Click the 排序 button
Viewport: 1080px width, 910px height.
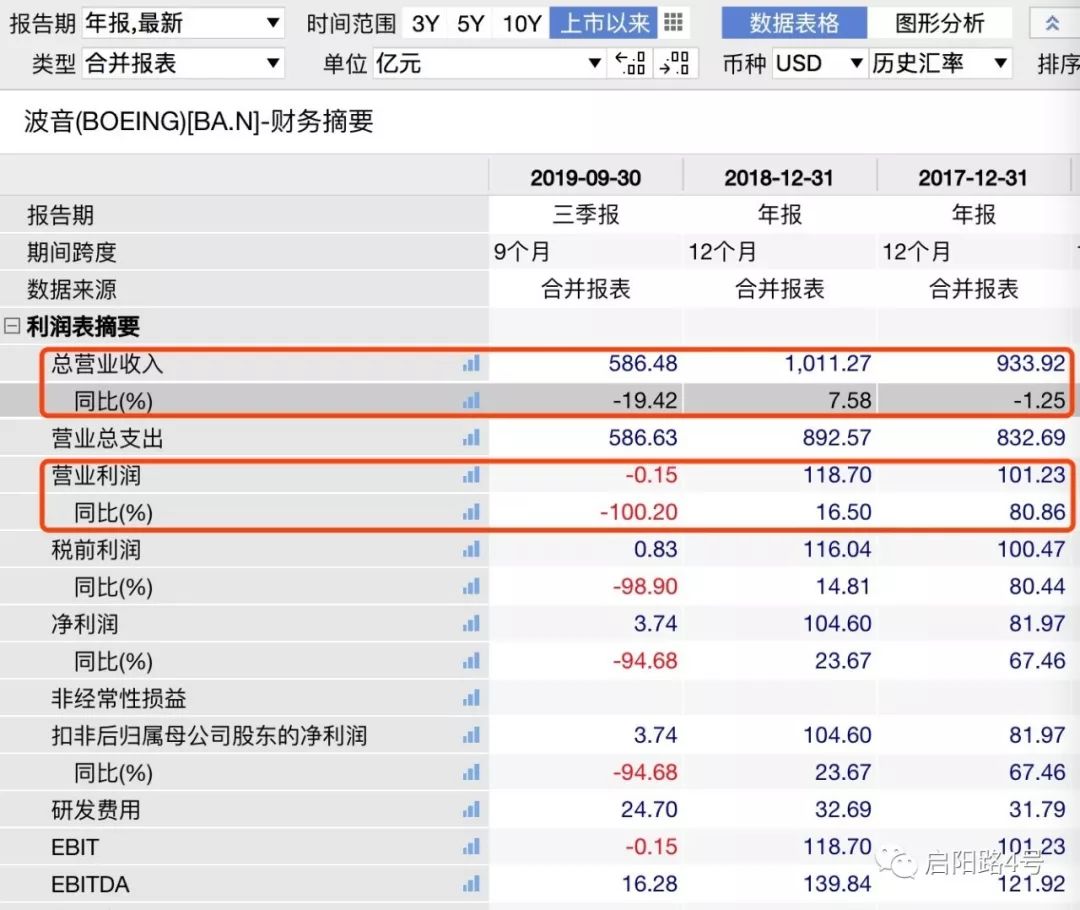[x=1058, y=64]
